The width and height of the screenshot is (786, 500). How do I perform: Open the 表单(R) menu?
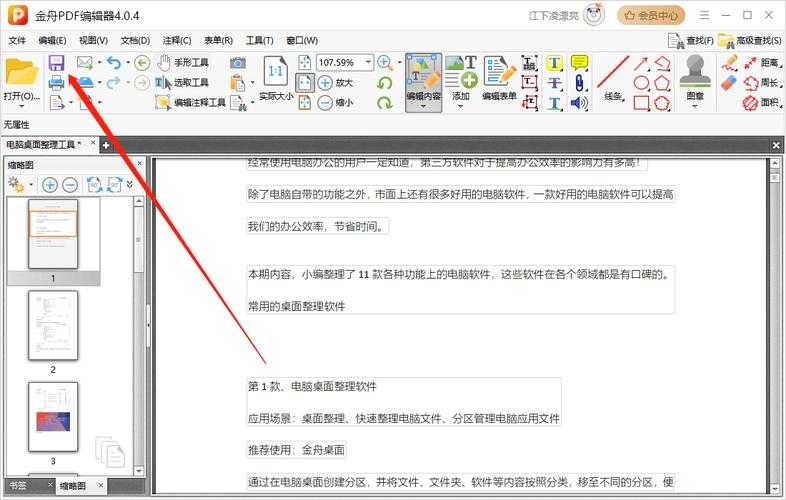[x=218, y=40]
